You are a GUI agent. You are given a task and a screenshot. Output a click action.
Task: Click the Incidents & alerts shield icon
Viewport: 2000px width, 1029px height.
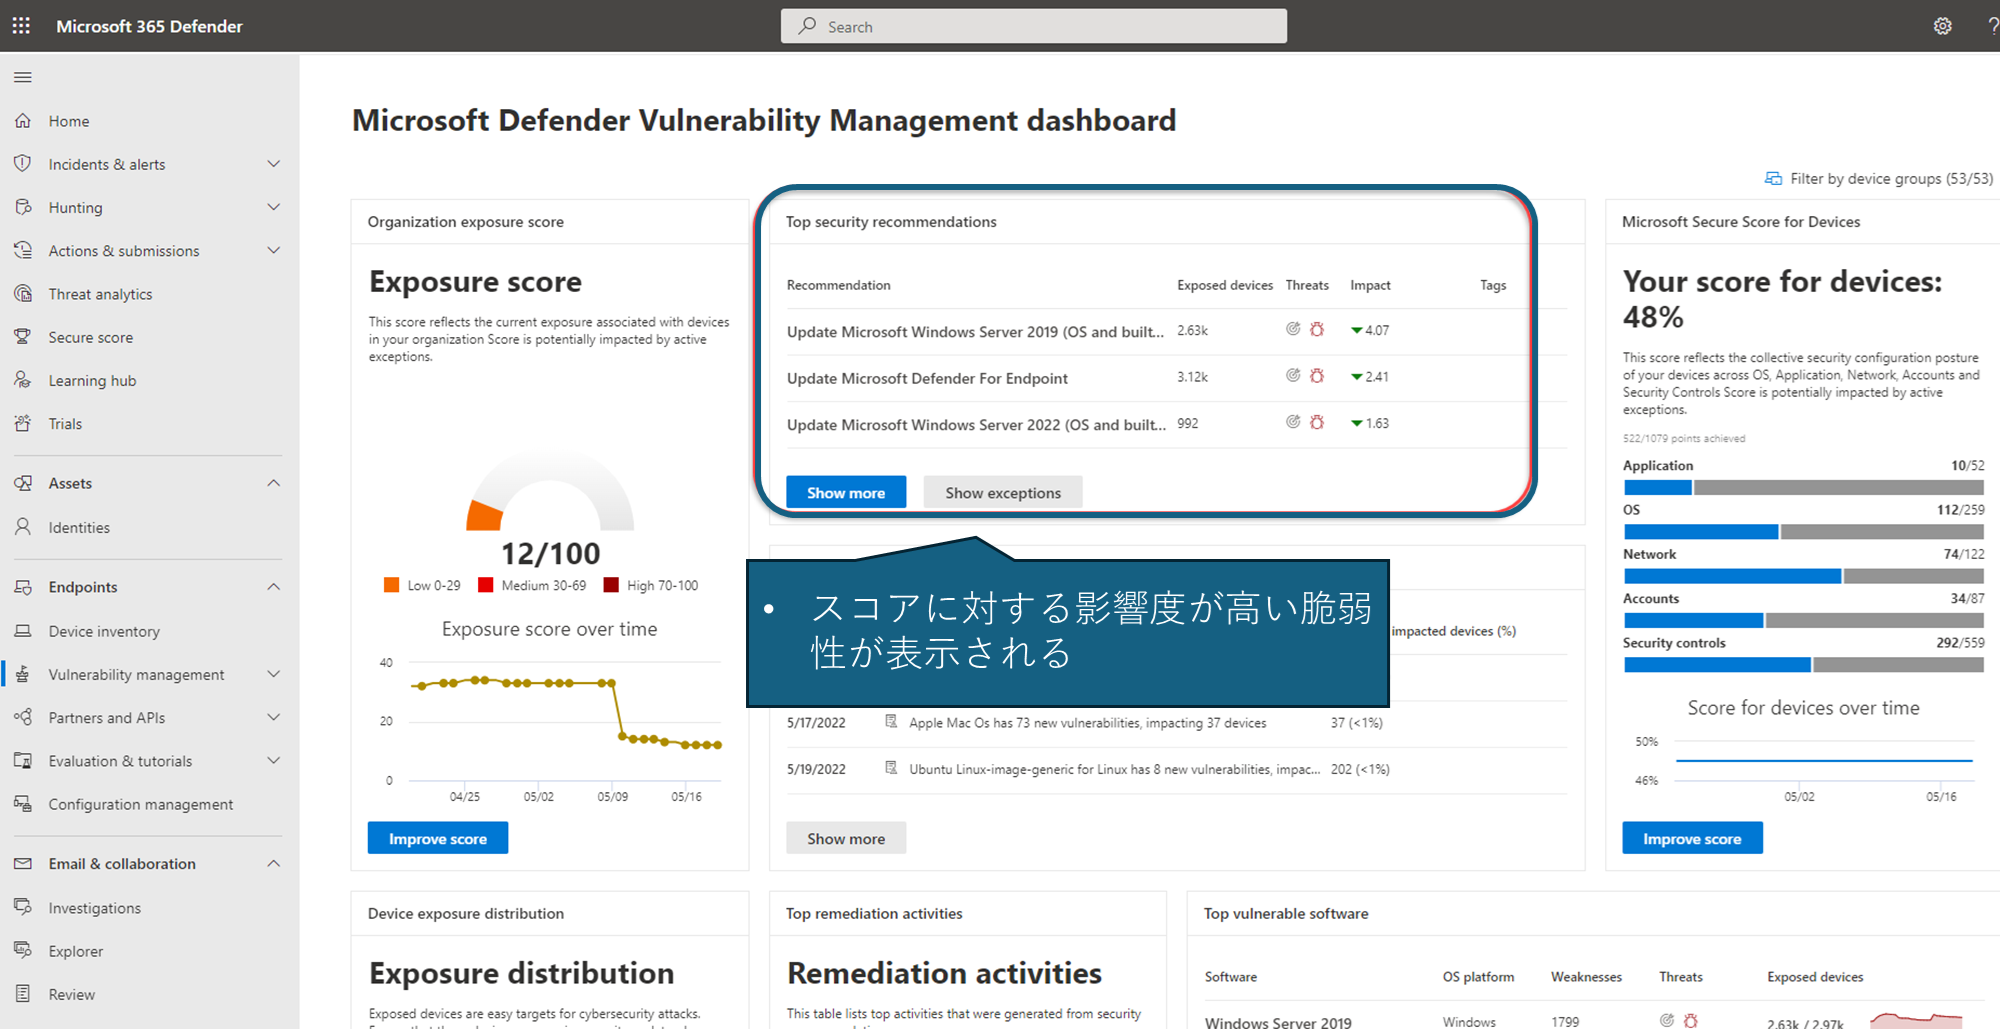(x=23, y=163)
